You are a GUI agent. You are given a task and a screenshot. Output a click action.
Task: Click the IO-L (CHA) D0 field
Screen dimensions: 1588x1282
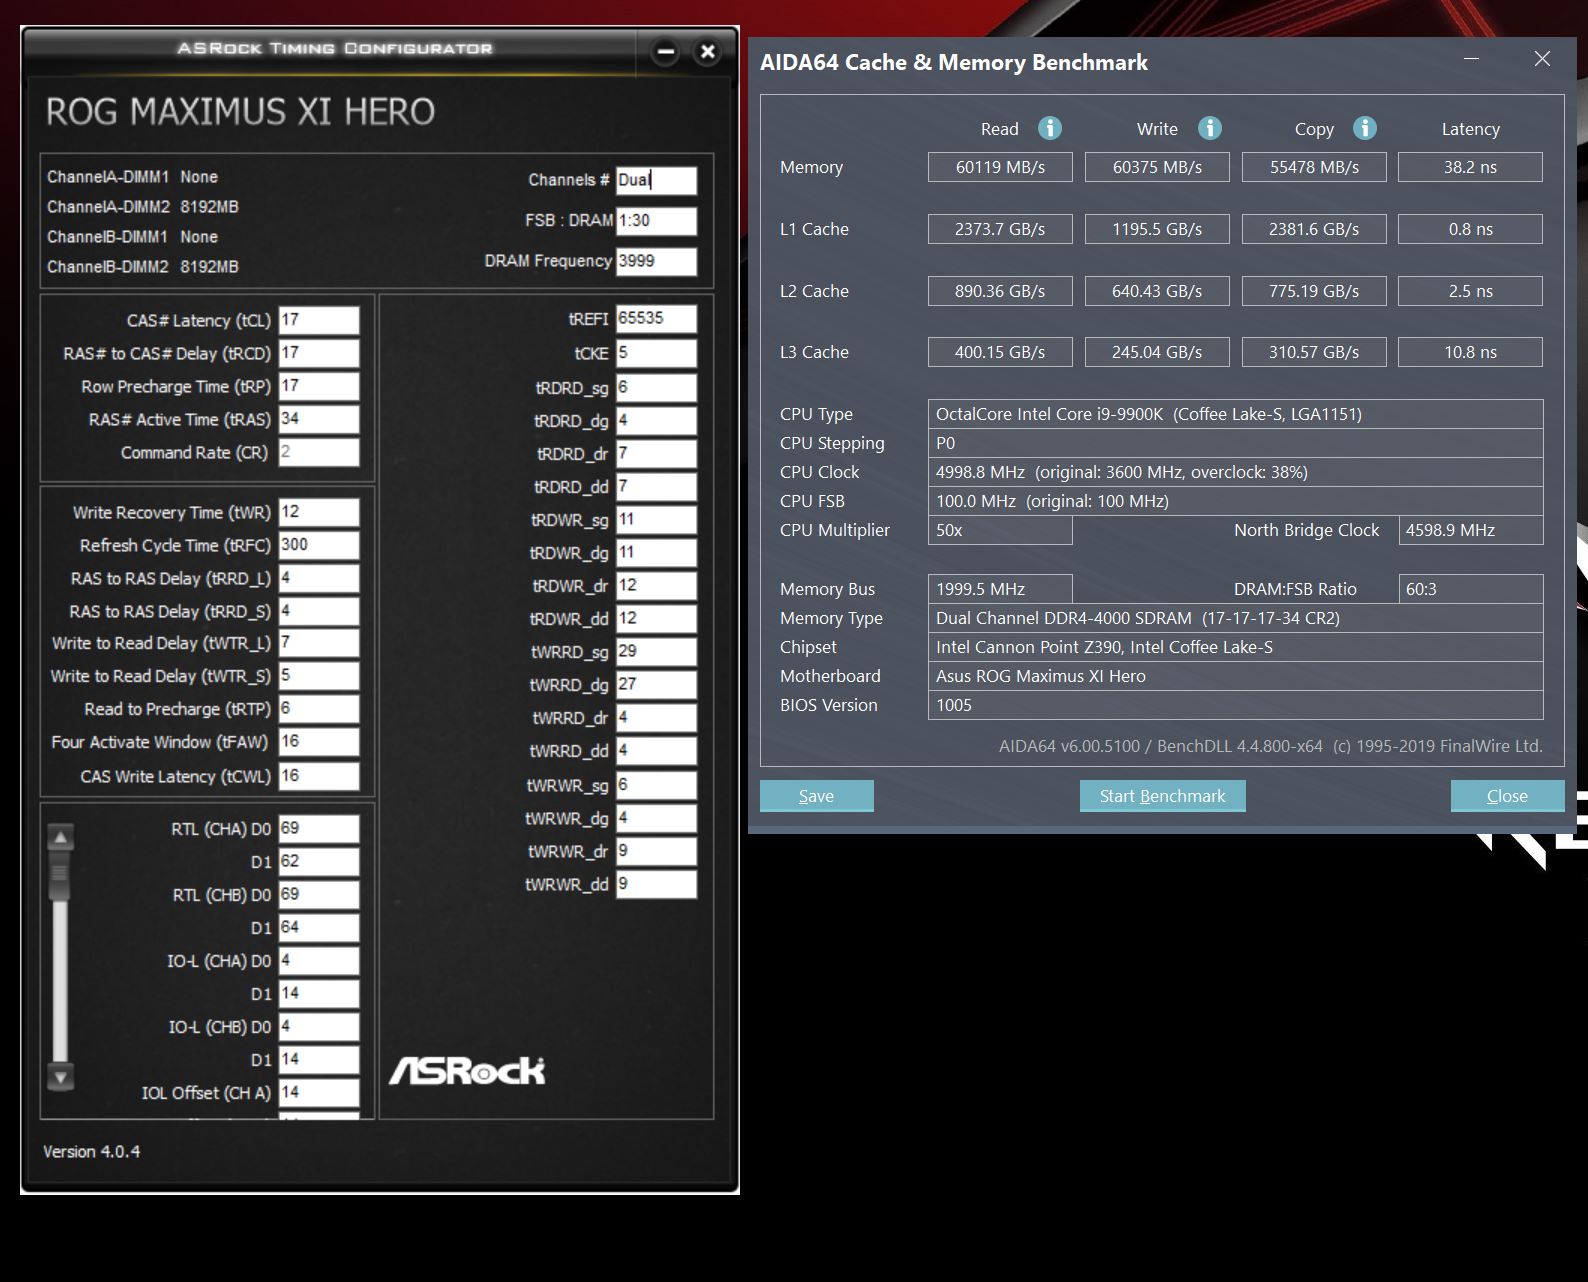(x=319, y=961)
